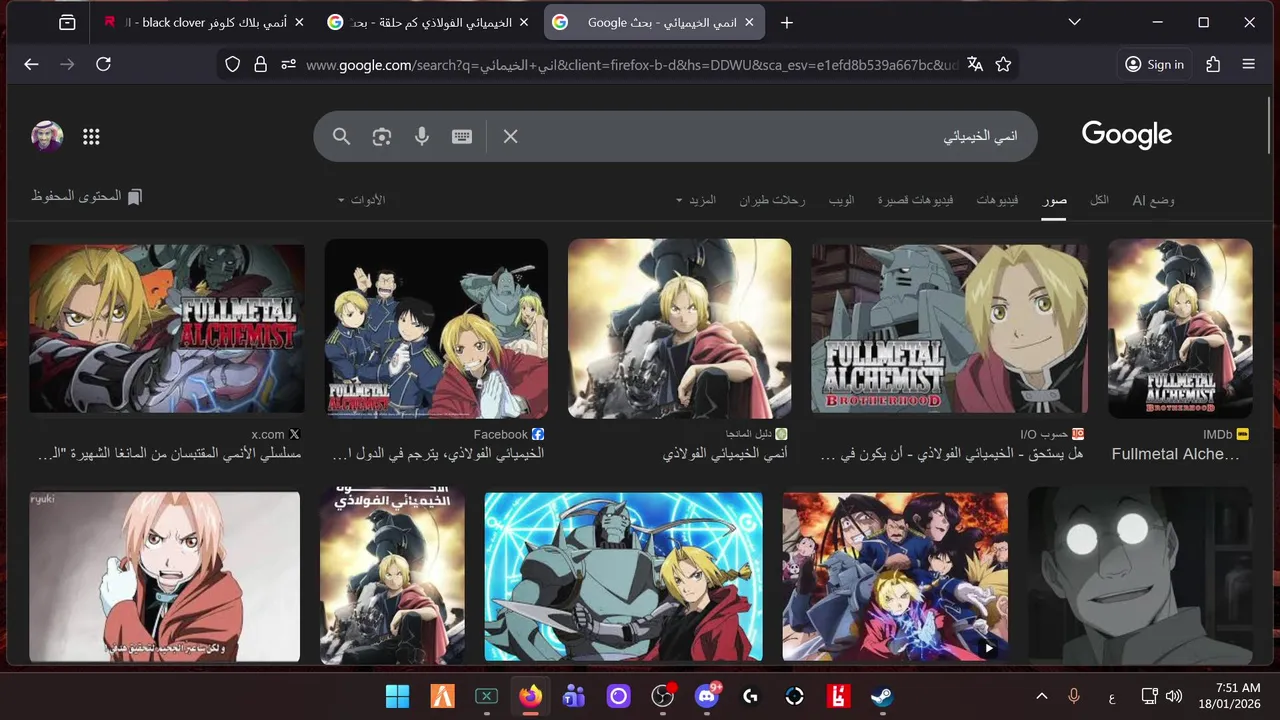Viewport: 1280px width, 720px height.
Task: Select the الكل (All) results filter
Action: [1099, 200]
